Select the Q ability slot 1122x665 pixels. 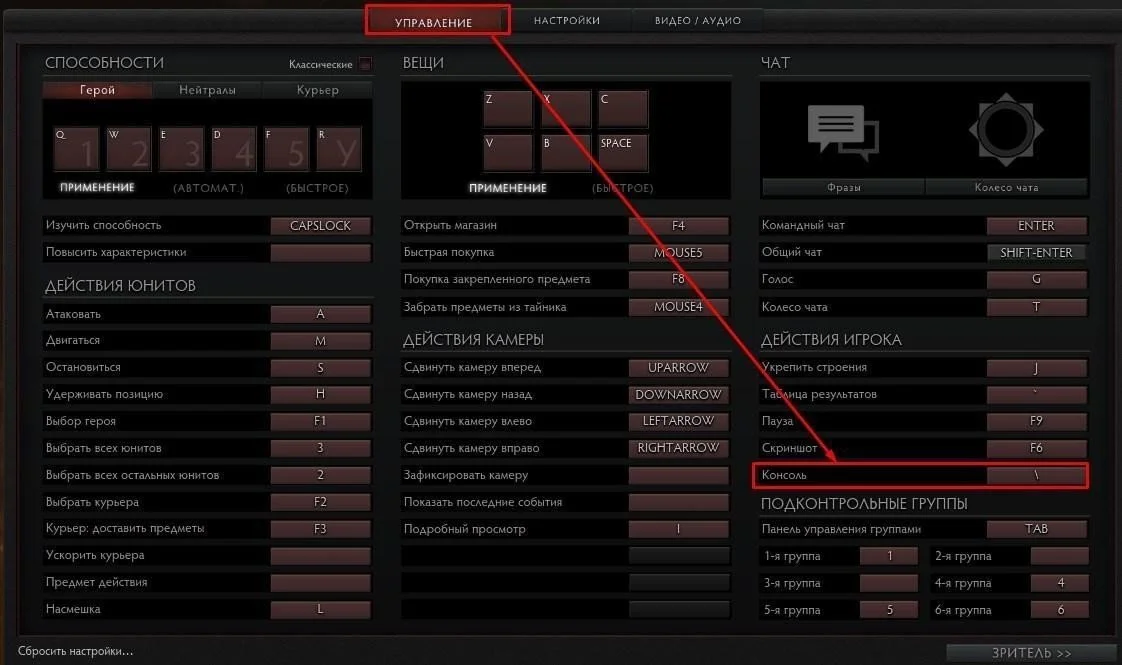coord(77,149)
